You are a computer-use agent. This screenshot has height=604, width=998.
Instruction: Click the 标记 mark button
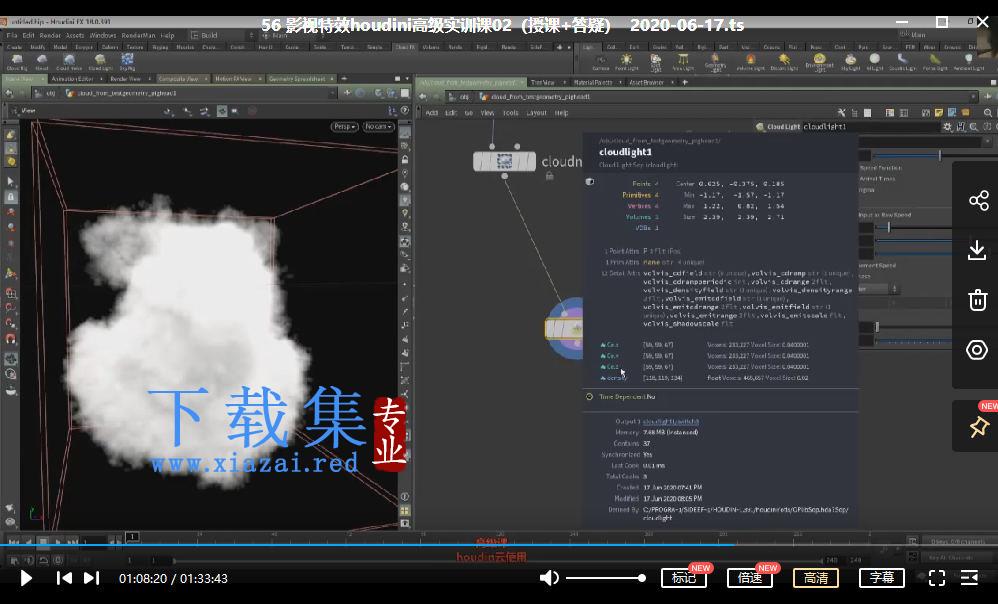[684, 578]
